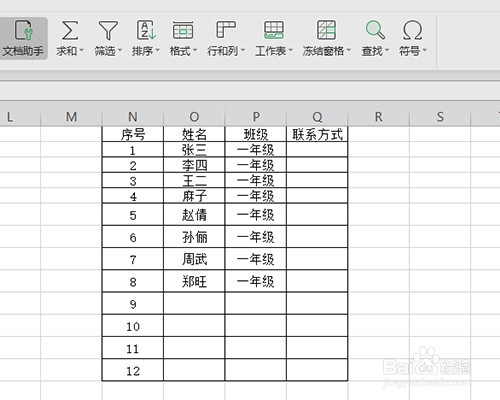The height and width of the screenshot is (400, 500).
Task: Select the 姓名 header cell
Action: 194,134
